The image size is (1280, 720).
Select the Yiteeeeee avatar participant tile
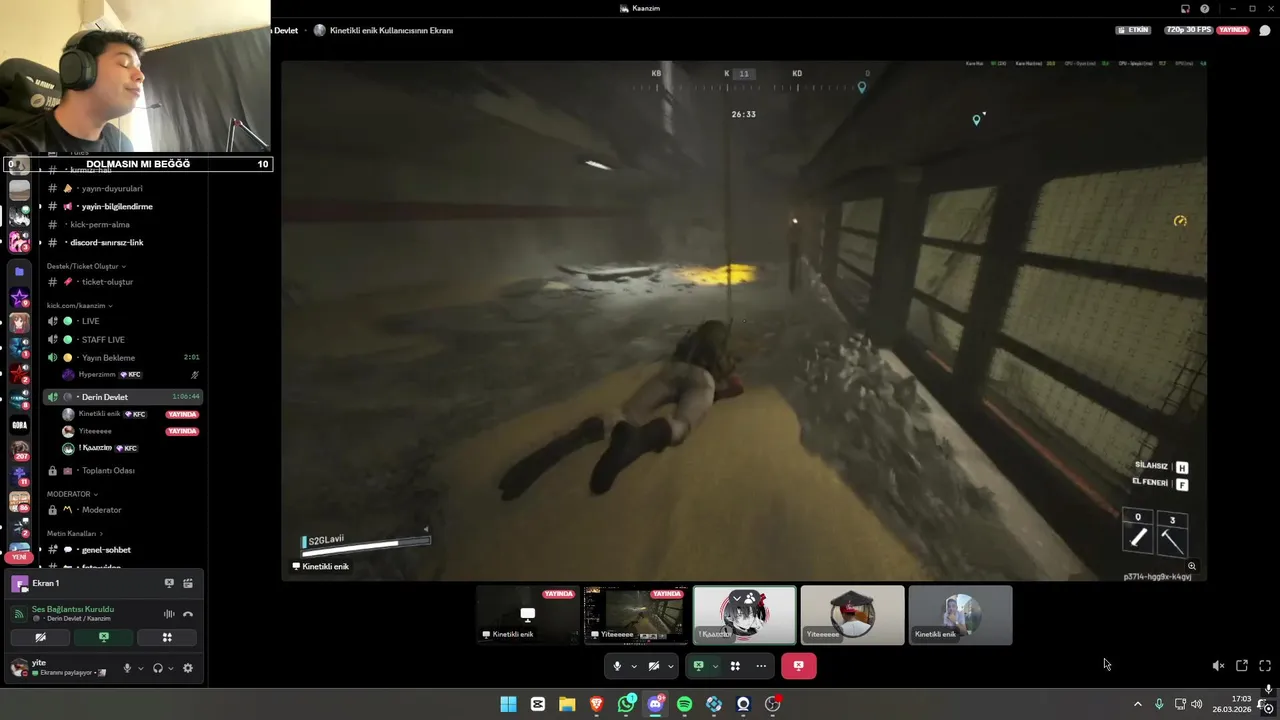coord(852,614)
